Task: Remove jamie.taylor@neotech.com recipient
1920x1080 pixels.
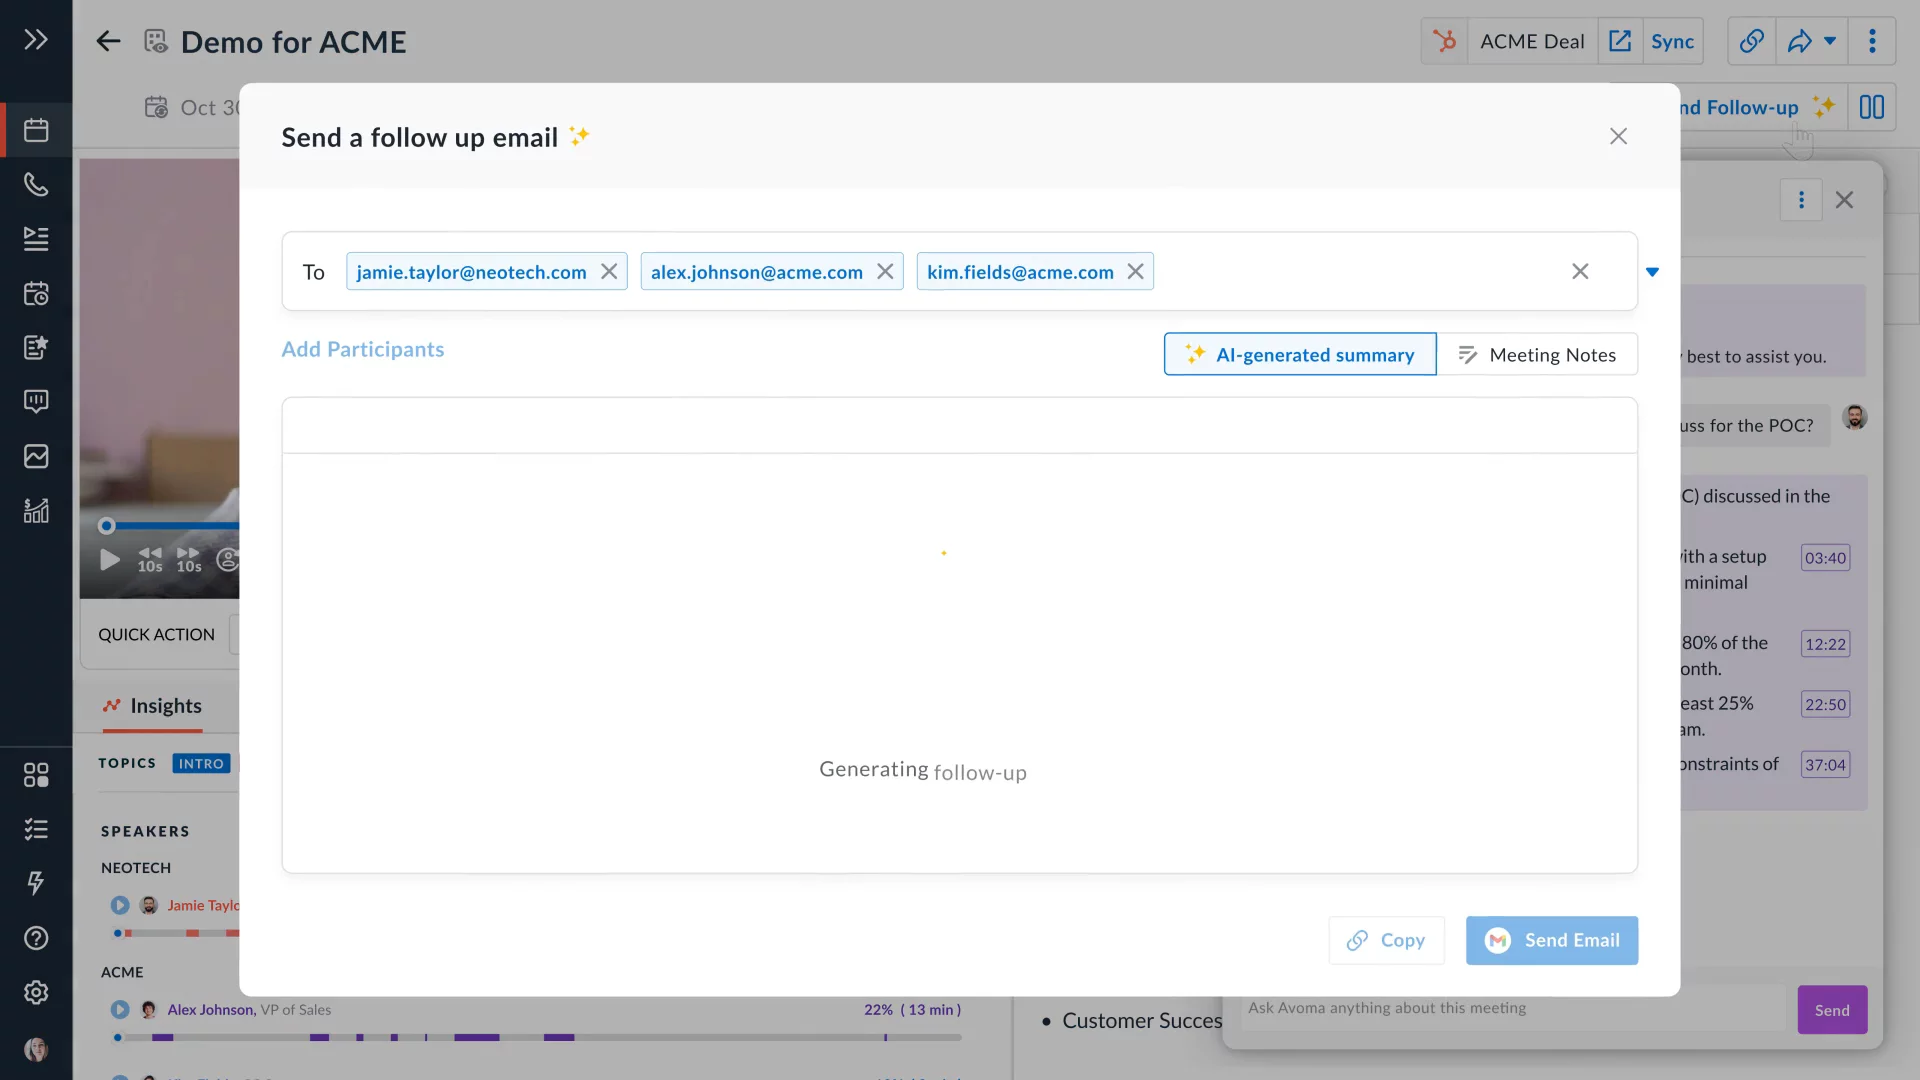Action: [x=608, y=272]
